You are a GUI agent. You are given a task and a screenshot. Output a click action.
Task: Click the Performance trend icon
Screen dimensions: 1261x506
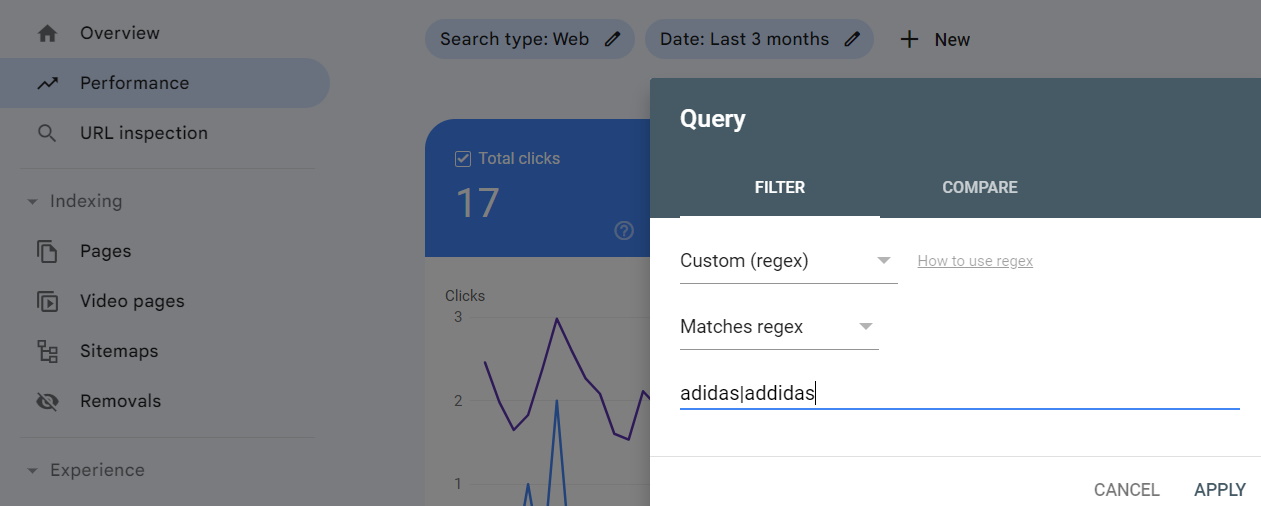click(x=47, y=83)
